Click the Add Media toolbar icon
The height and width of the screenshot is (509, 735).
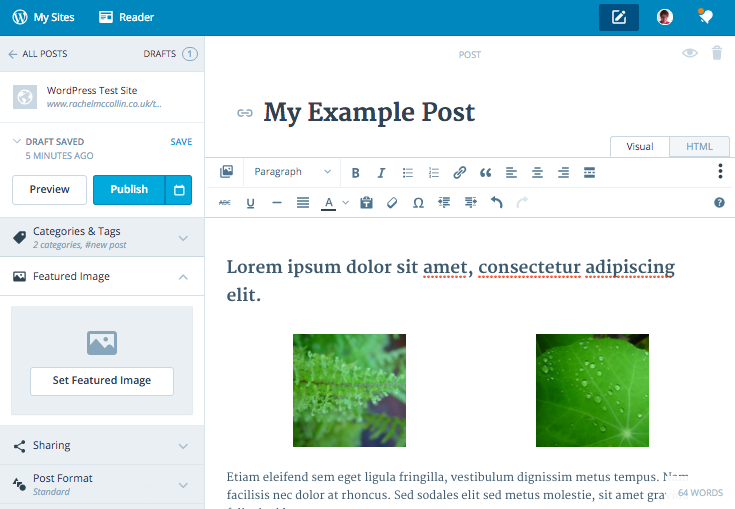[226, 172]
